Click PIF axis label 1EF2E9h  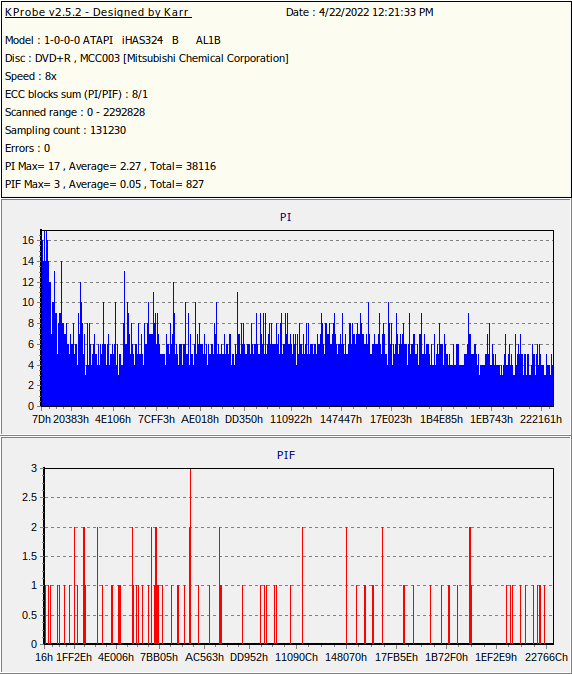click(x=496, y=657)
